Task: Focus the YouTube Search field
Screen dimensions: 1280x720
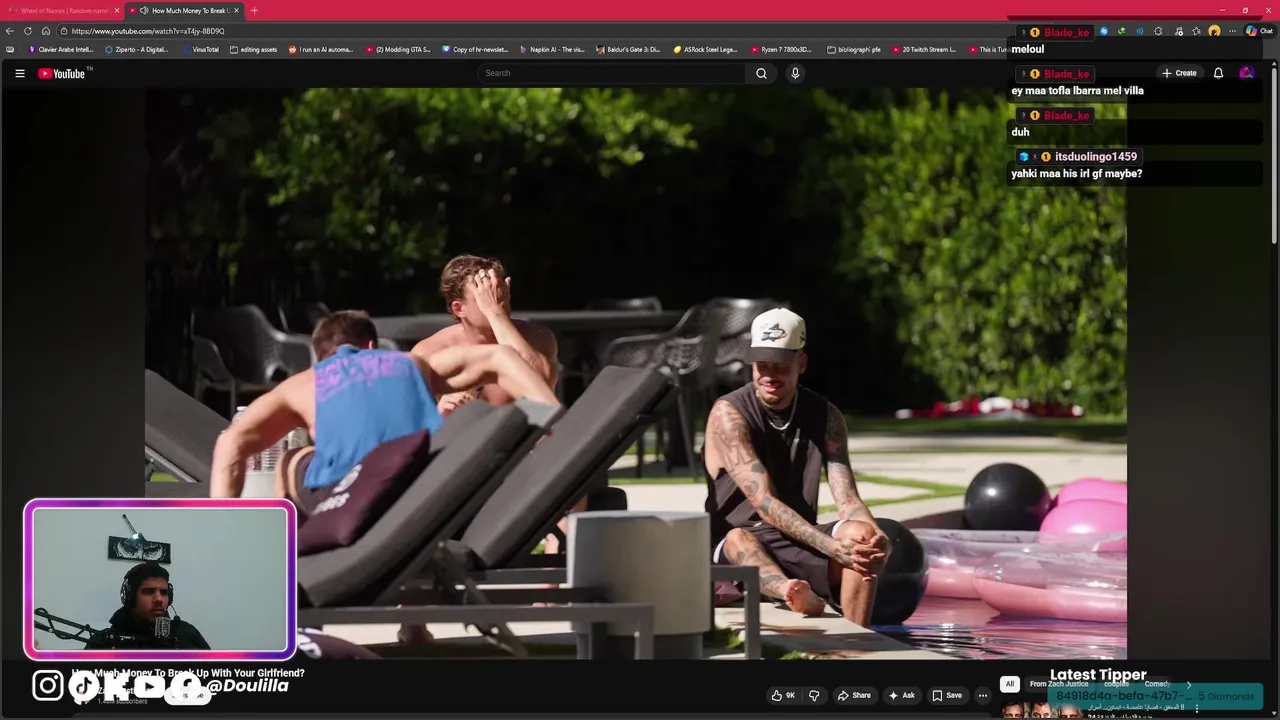Action: (611, 73)
